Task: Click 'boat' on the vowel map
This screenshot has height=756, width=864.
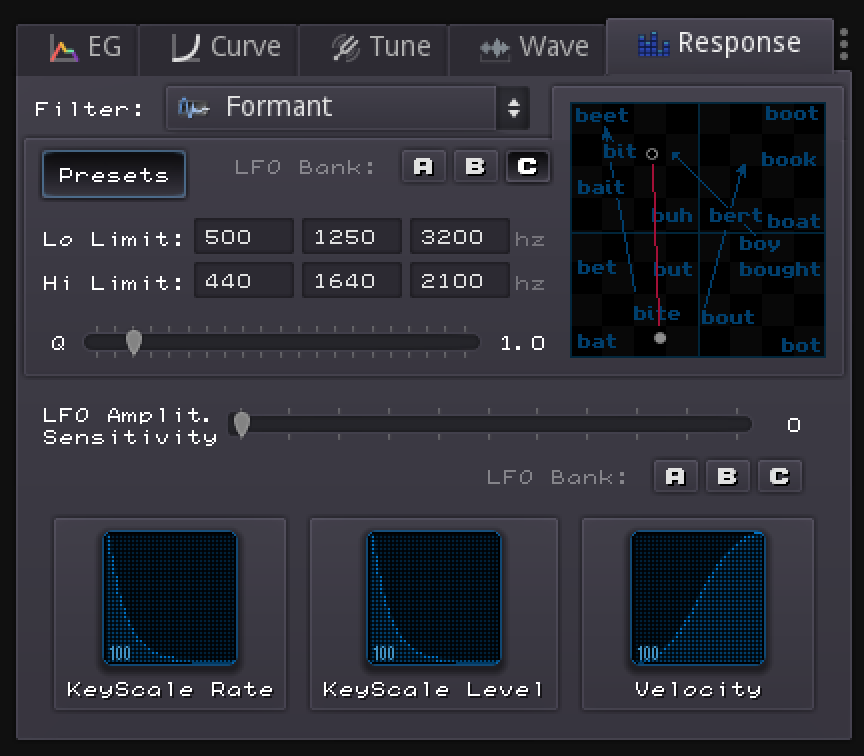Action: (794, 222)
